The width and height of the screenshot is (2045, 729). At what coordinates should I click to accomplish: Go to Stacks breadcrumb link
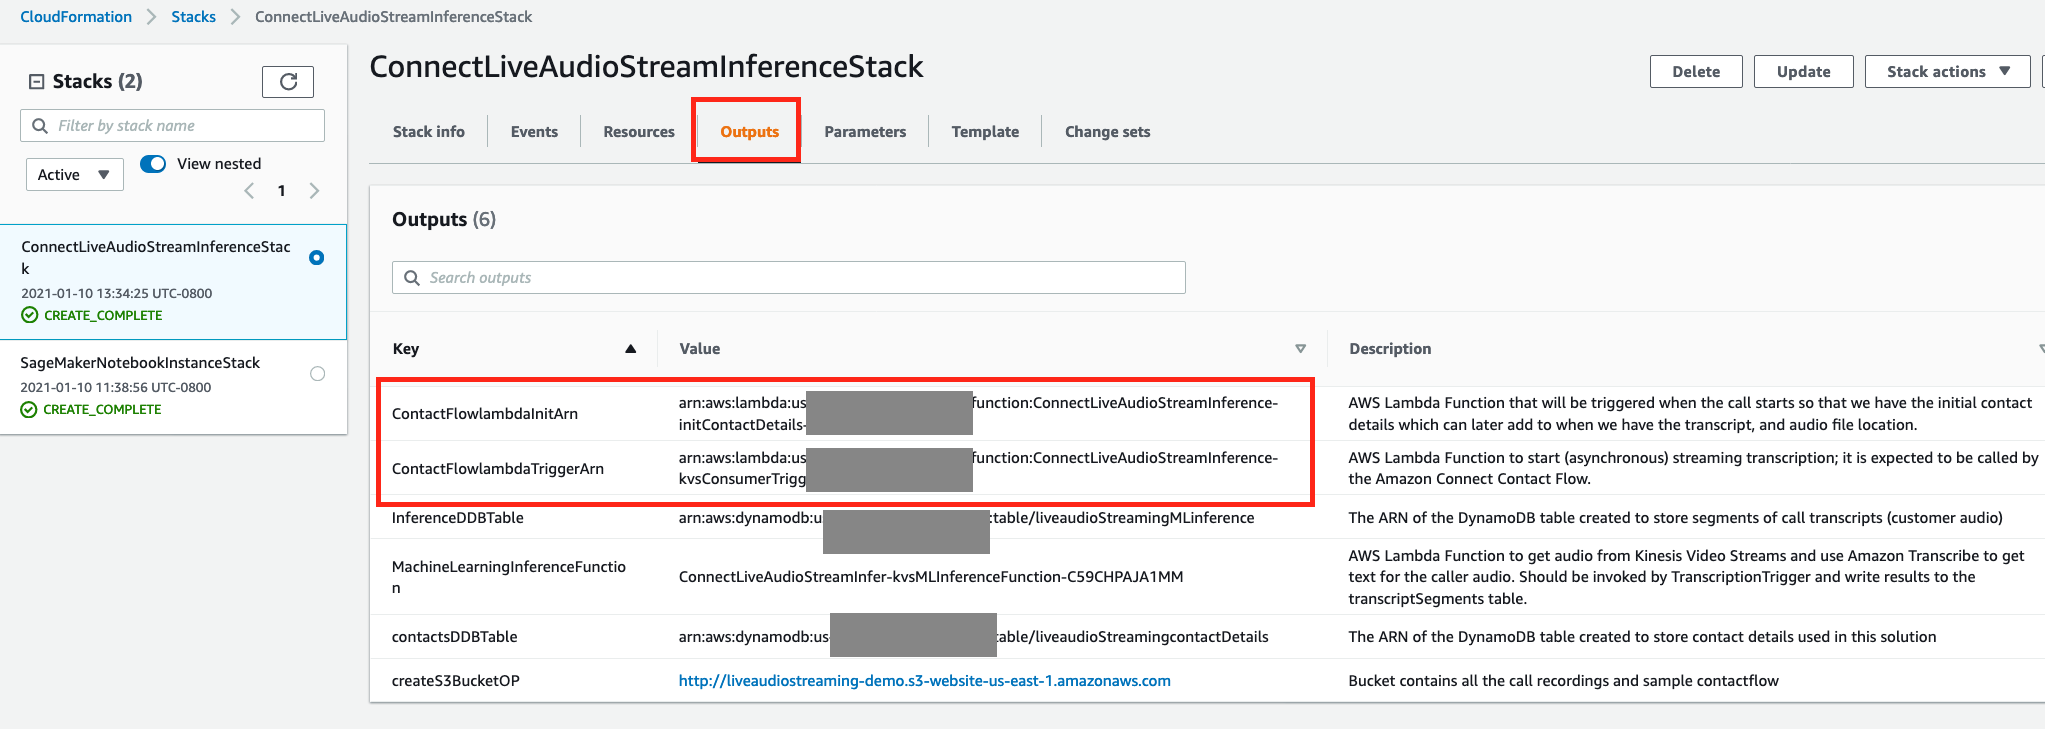point(193,17)
